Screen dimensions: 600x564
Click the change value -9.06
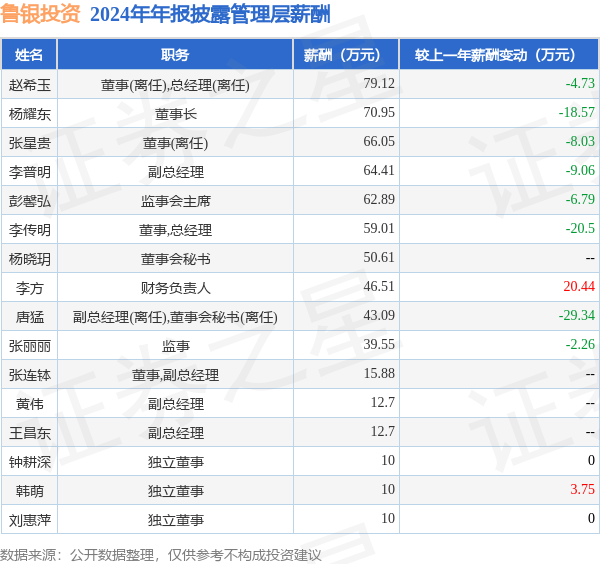click(x=580, y=170)
